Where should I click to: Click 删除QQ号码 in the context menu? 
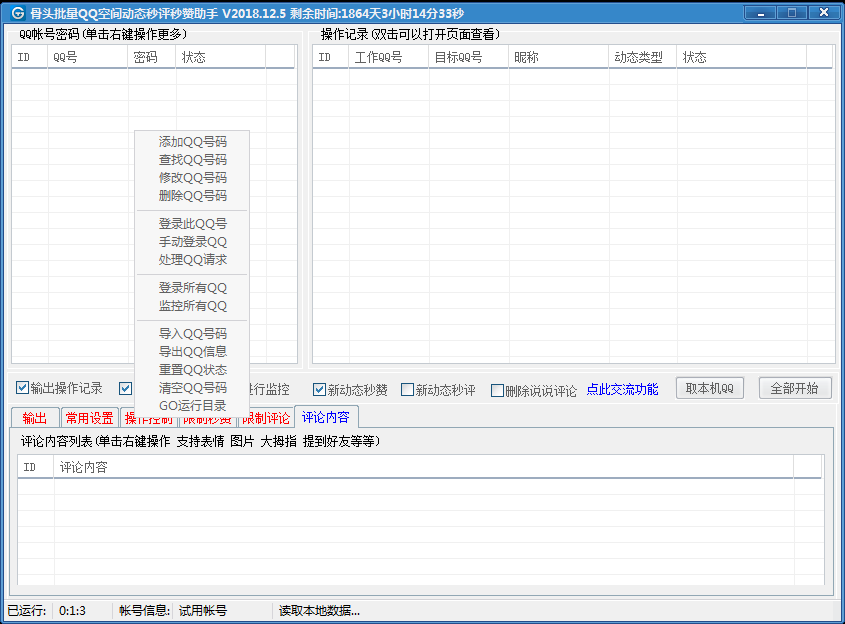click(x=192, y=196)
